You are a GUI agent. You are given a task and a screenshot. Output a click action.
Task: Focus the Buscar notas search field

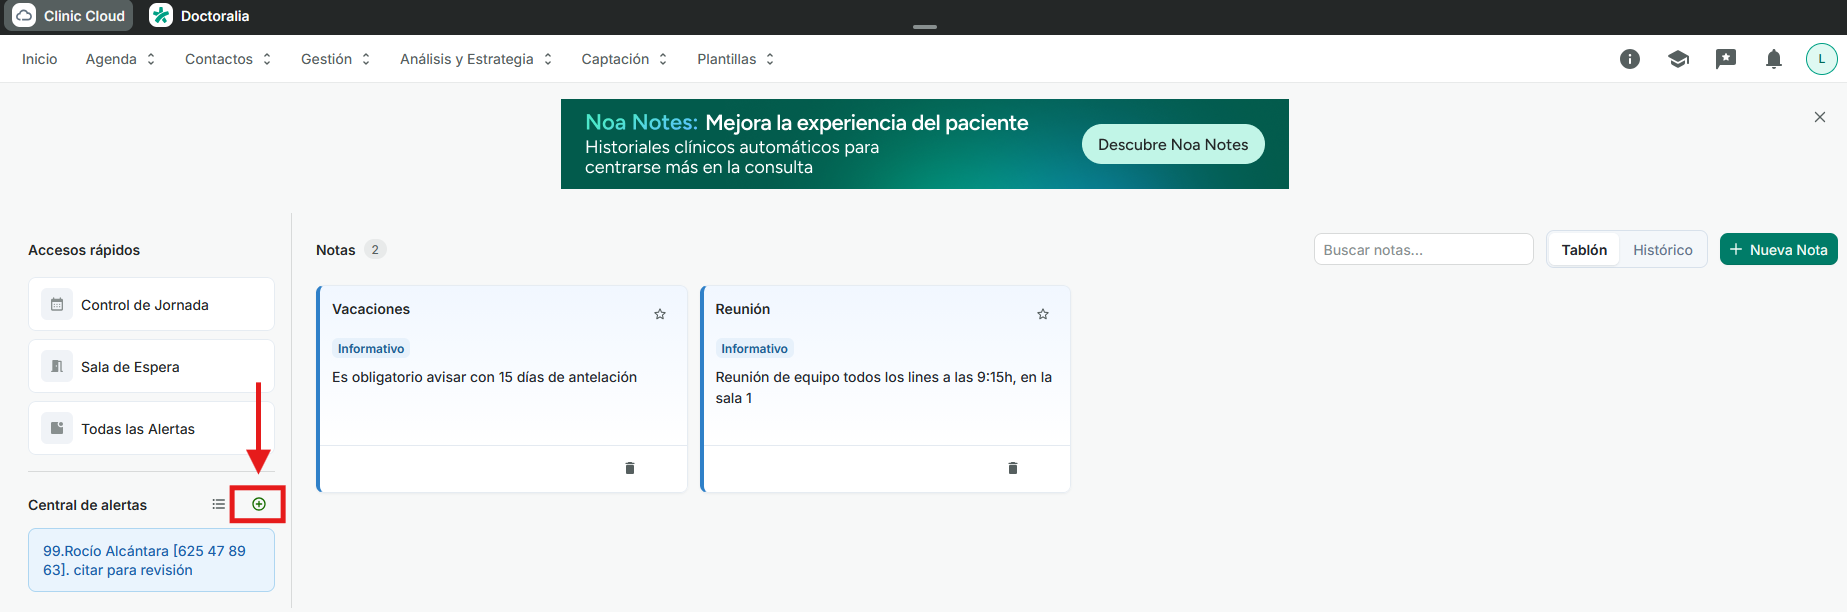pos(1423,250)
